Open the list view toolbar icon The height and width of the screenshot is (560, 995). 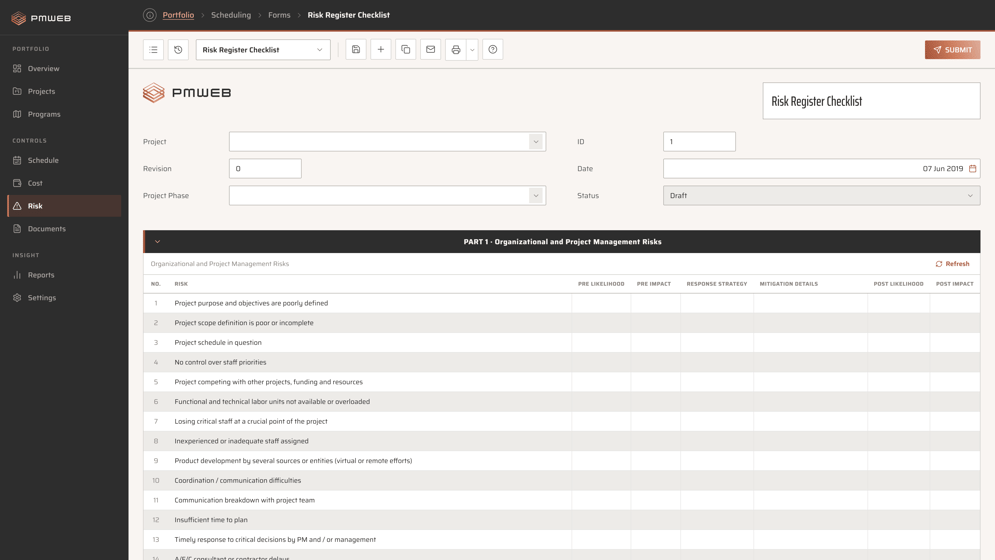[154, 50]
